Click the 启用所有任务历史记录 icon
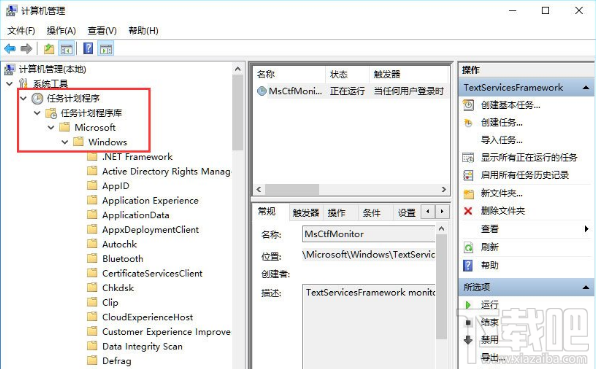This screenshot has height=369, width=596. [x=468, y=175]
